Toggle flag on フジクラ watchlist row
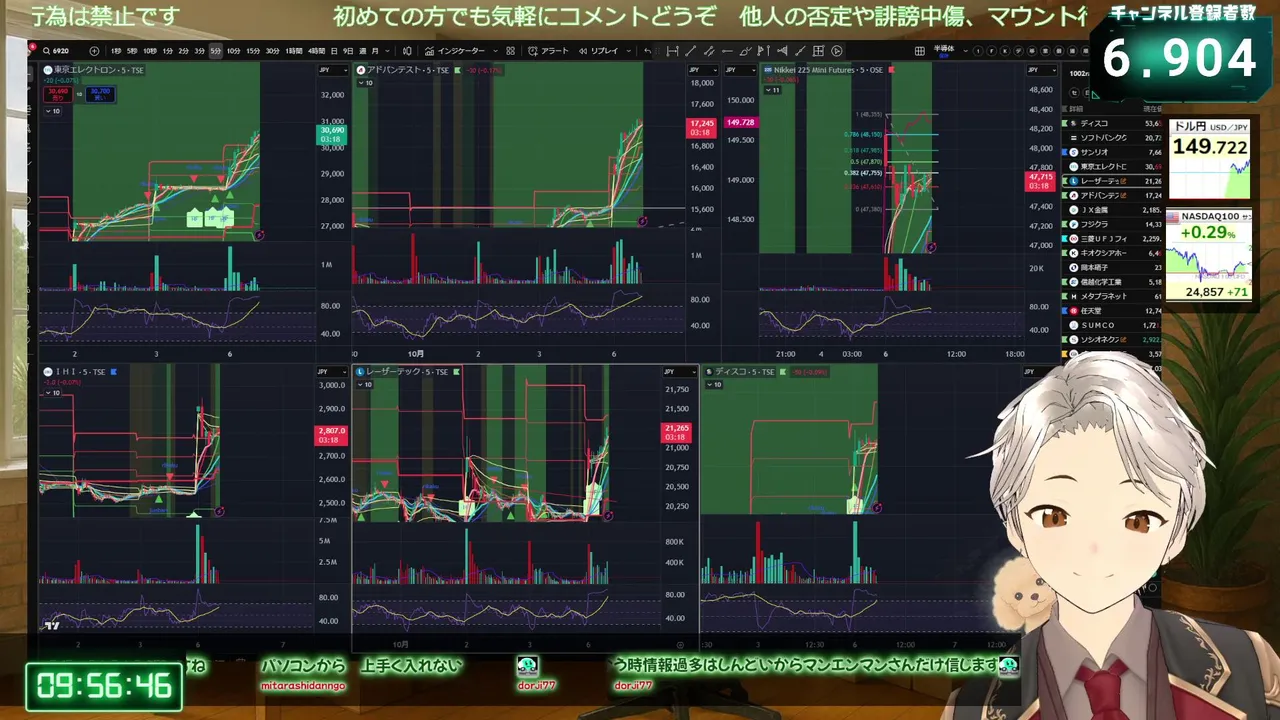Viewport: 1280px width, 720px height. [1064, 224]
